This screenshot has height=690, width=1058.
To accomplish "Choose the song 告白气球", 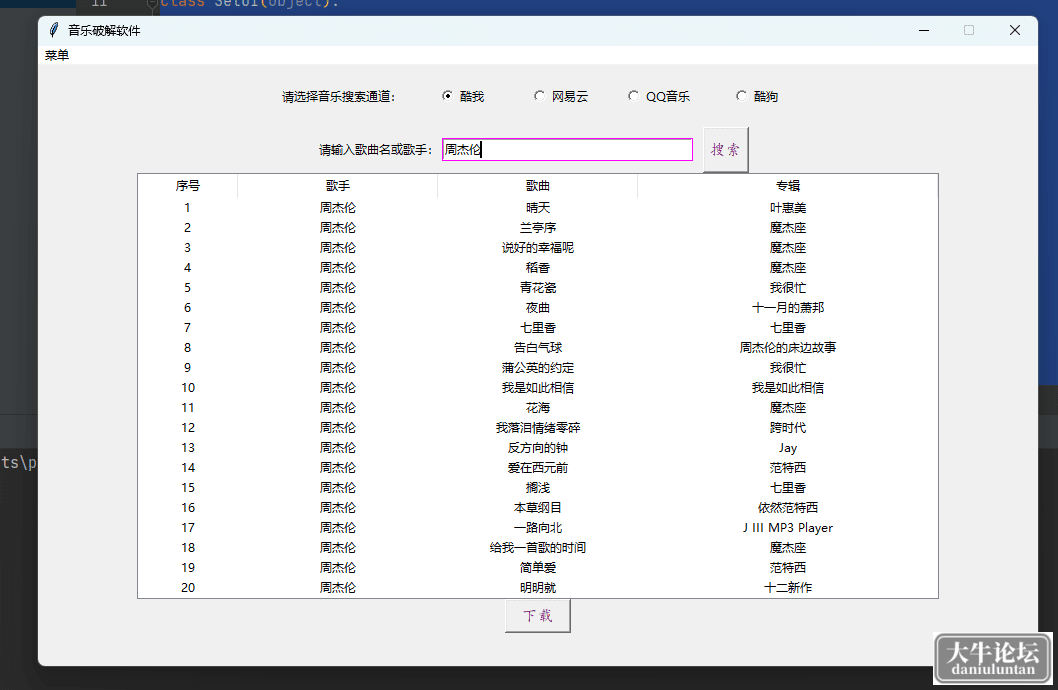I will point(538,348).
